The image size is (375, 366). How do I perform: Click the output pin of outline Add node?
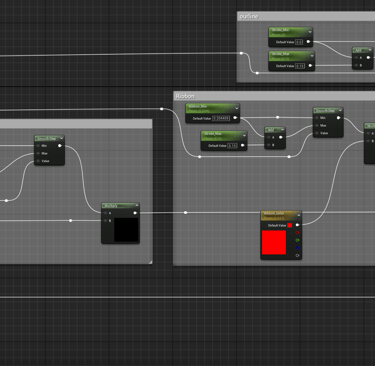tap(368, 58)
